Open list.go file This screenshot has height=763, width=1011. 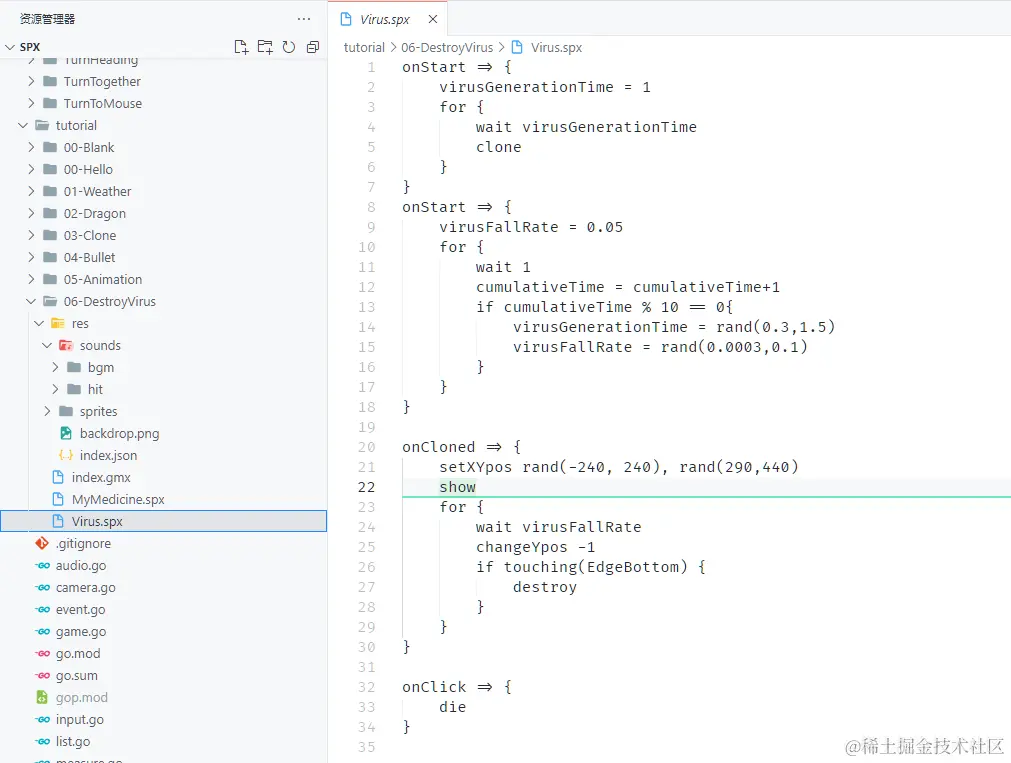click(x=73, y=741)
